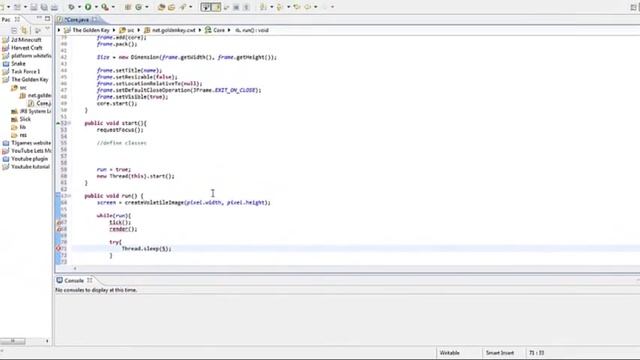640x360 pixels.
Task: Toggle Mark Occurrences in toolbar
Action: click(x=216, y=7)
